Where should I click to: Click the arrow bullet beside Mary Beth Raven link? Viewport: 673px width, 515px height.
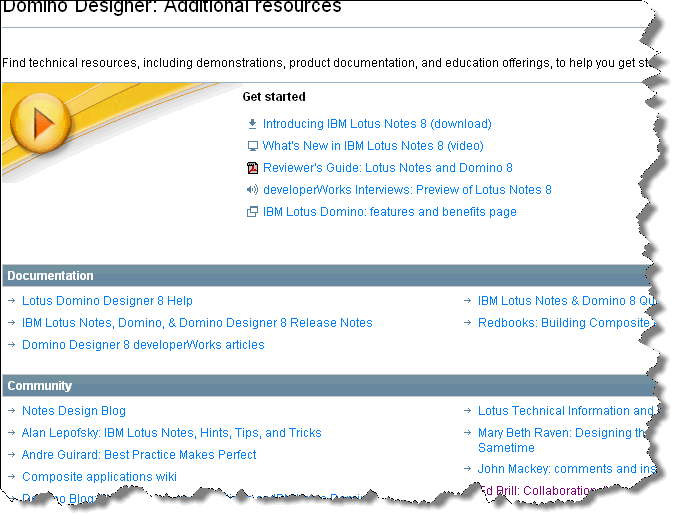[467, 433]
